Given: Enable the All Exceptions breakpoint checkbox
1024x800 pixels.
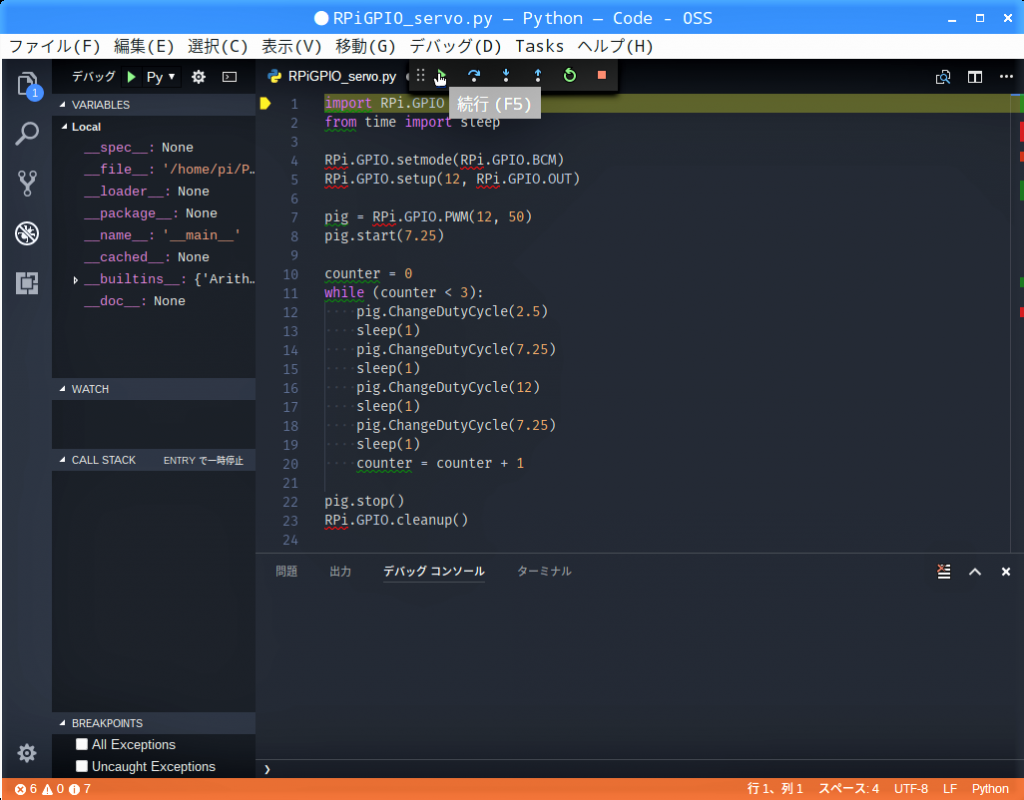Looking at the screenshot, I should pos(82,744).
